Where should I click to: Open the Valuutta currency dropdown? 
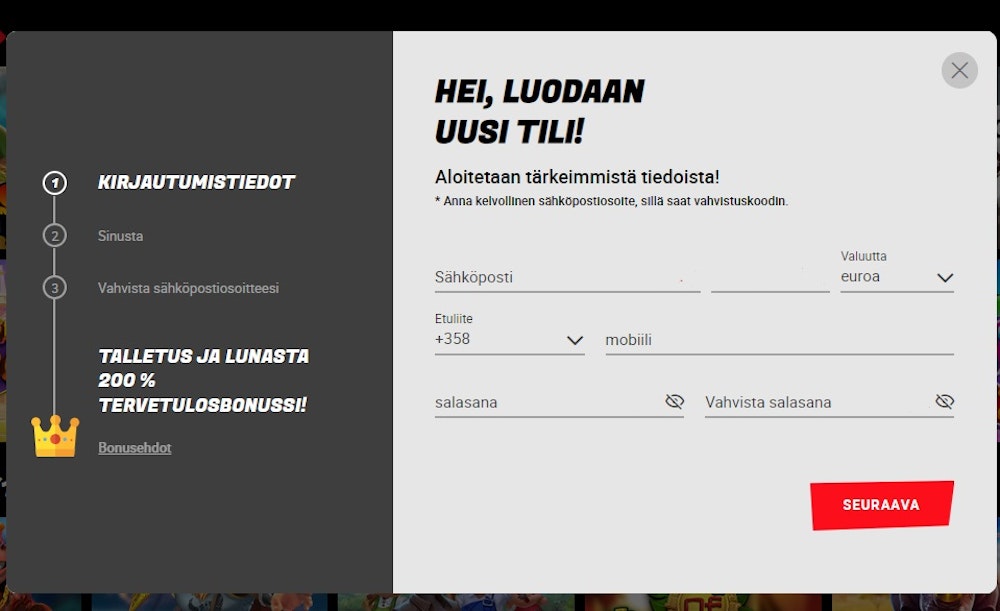896,277
